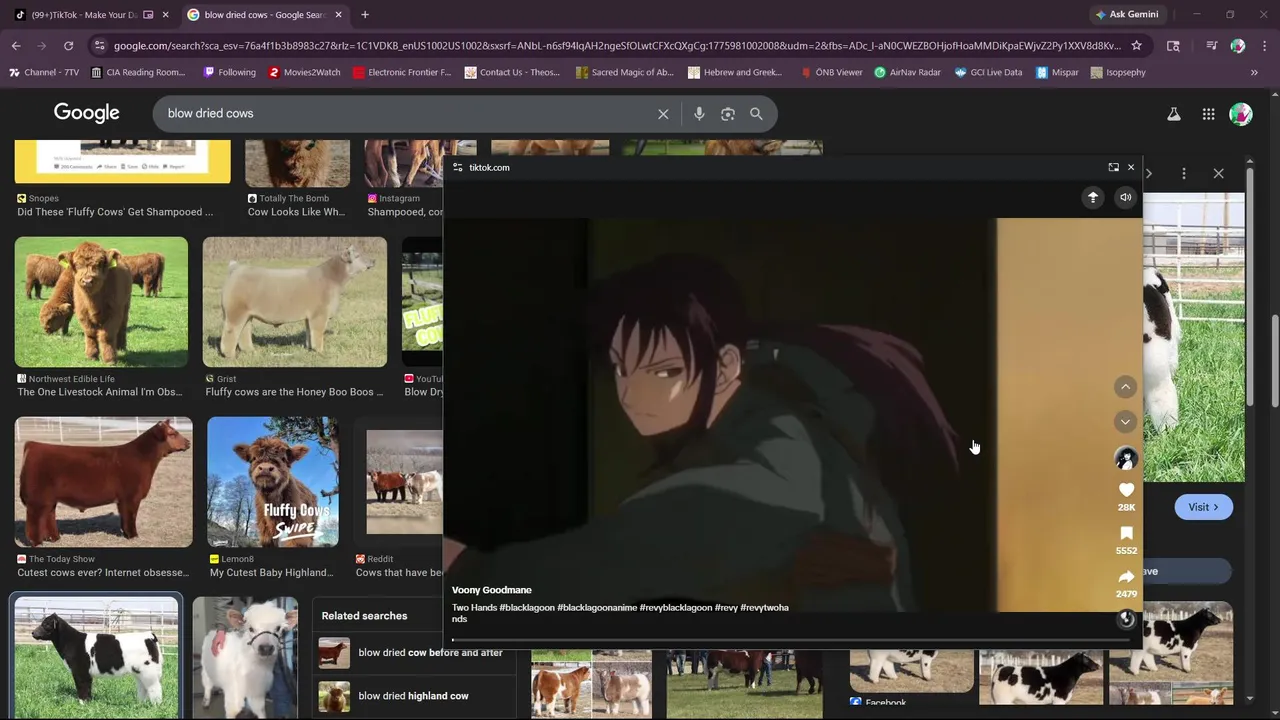Go back with browser back arrow

point(16,46)
